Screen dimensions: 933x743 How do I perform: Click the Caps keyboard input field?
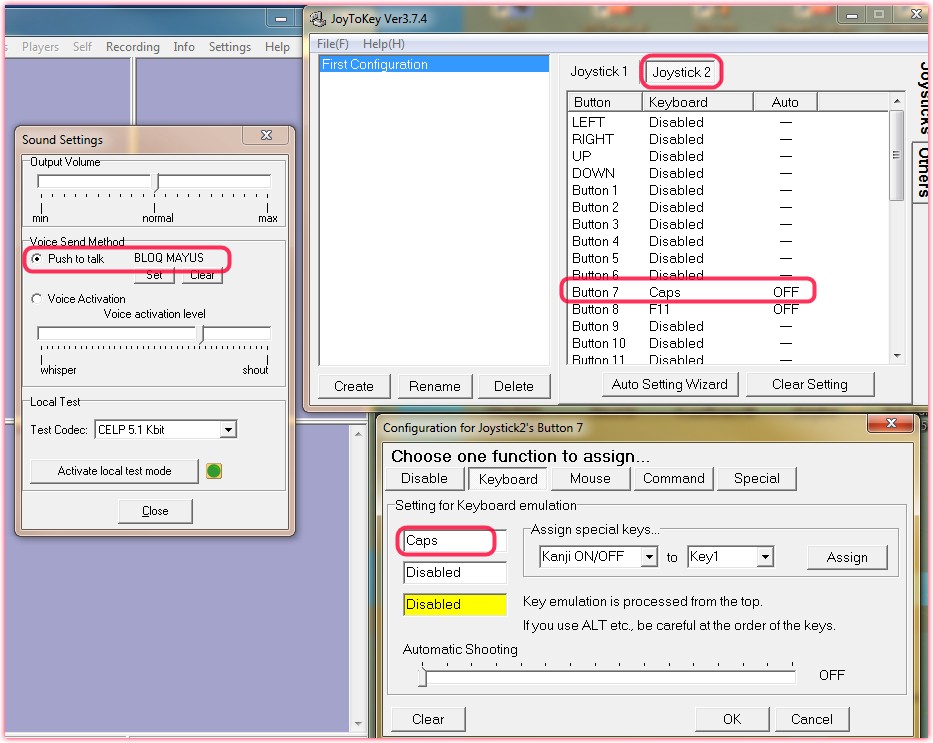[x=454, y=541]
